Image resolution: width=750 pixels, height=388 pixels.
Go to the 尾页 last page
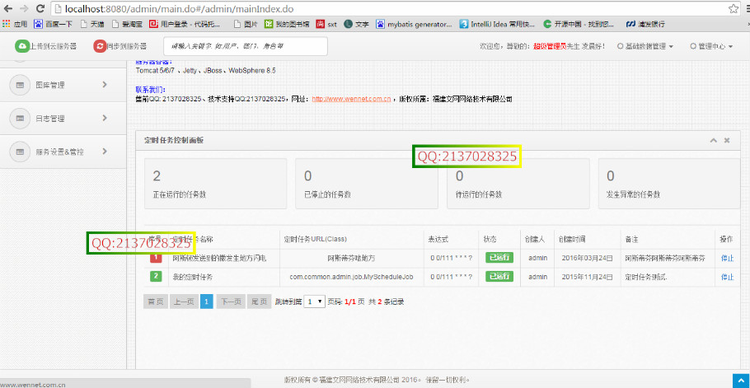click(x=260, y=302)
